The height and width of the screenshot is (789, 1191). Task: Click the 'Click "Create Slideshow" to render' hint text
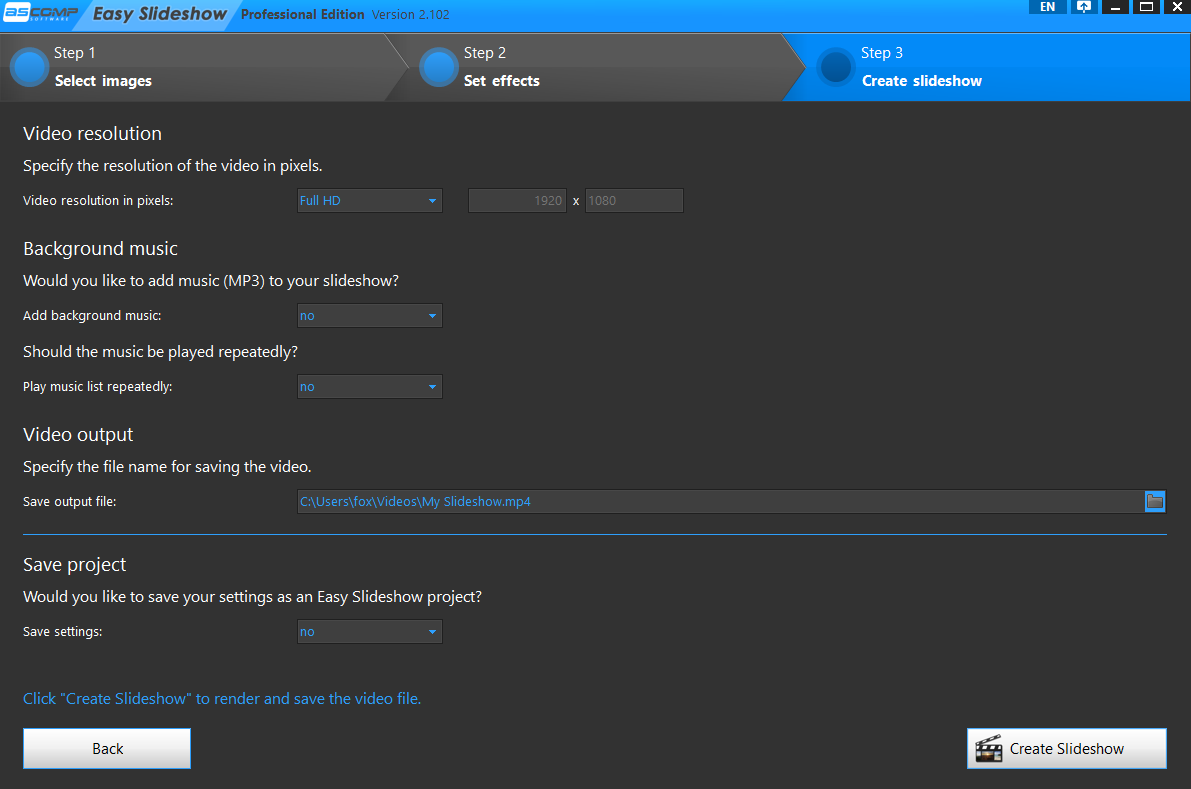click(222, 699)
